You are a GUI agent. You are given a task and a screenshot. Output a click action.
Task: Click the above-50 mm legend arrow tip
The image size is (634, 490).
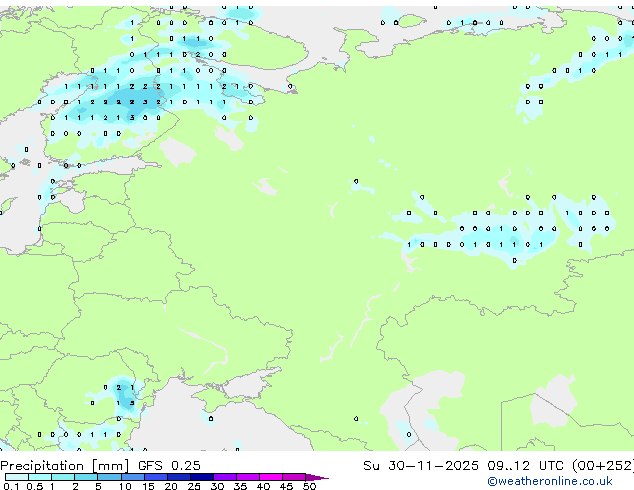[x=317, y=477]
